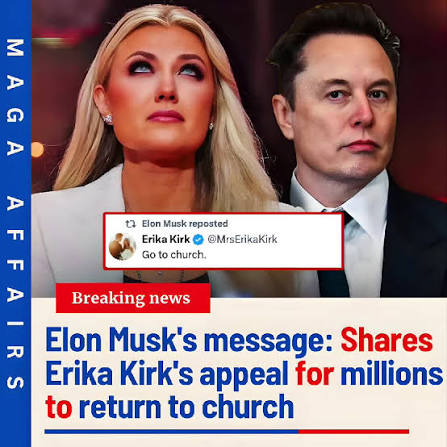Click 'return to church' in the headline
Image resolution: width=447 pixels, height=447 pixels.
click(186, 406)
